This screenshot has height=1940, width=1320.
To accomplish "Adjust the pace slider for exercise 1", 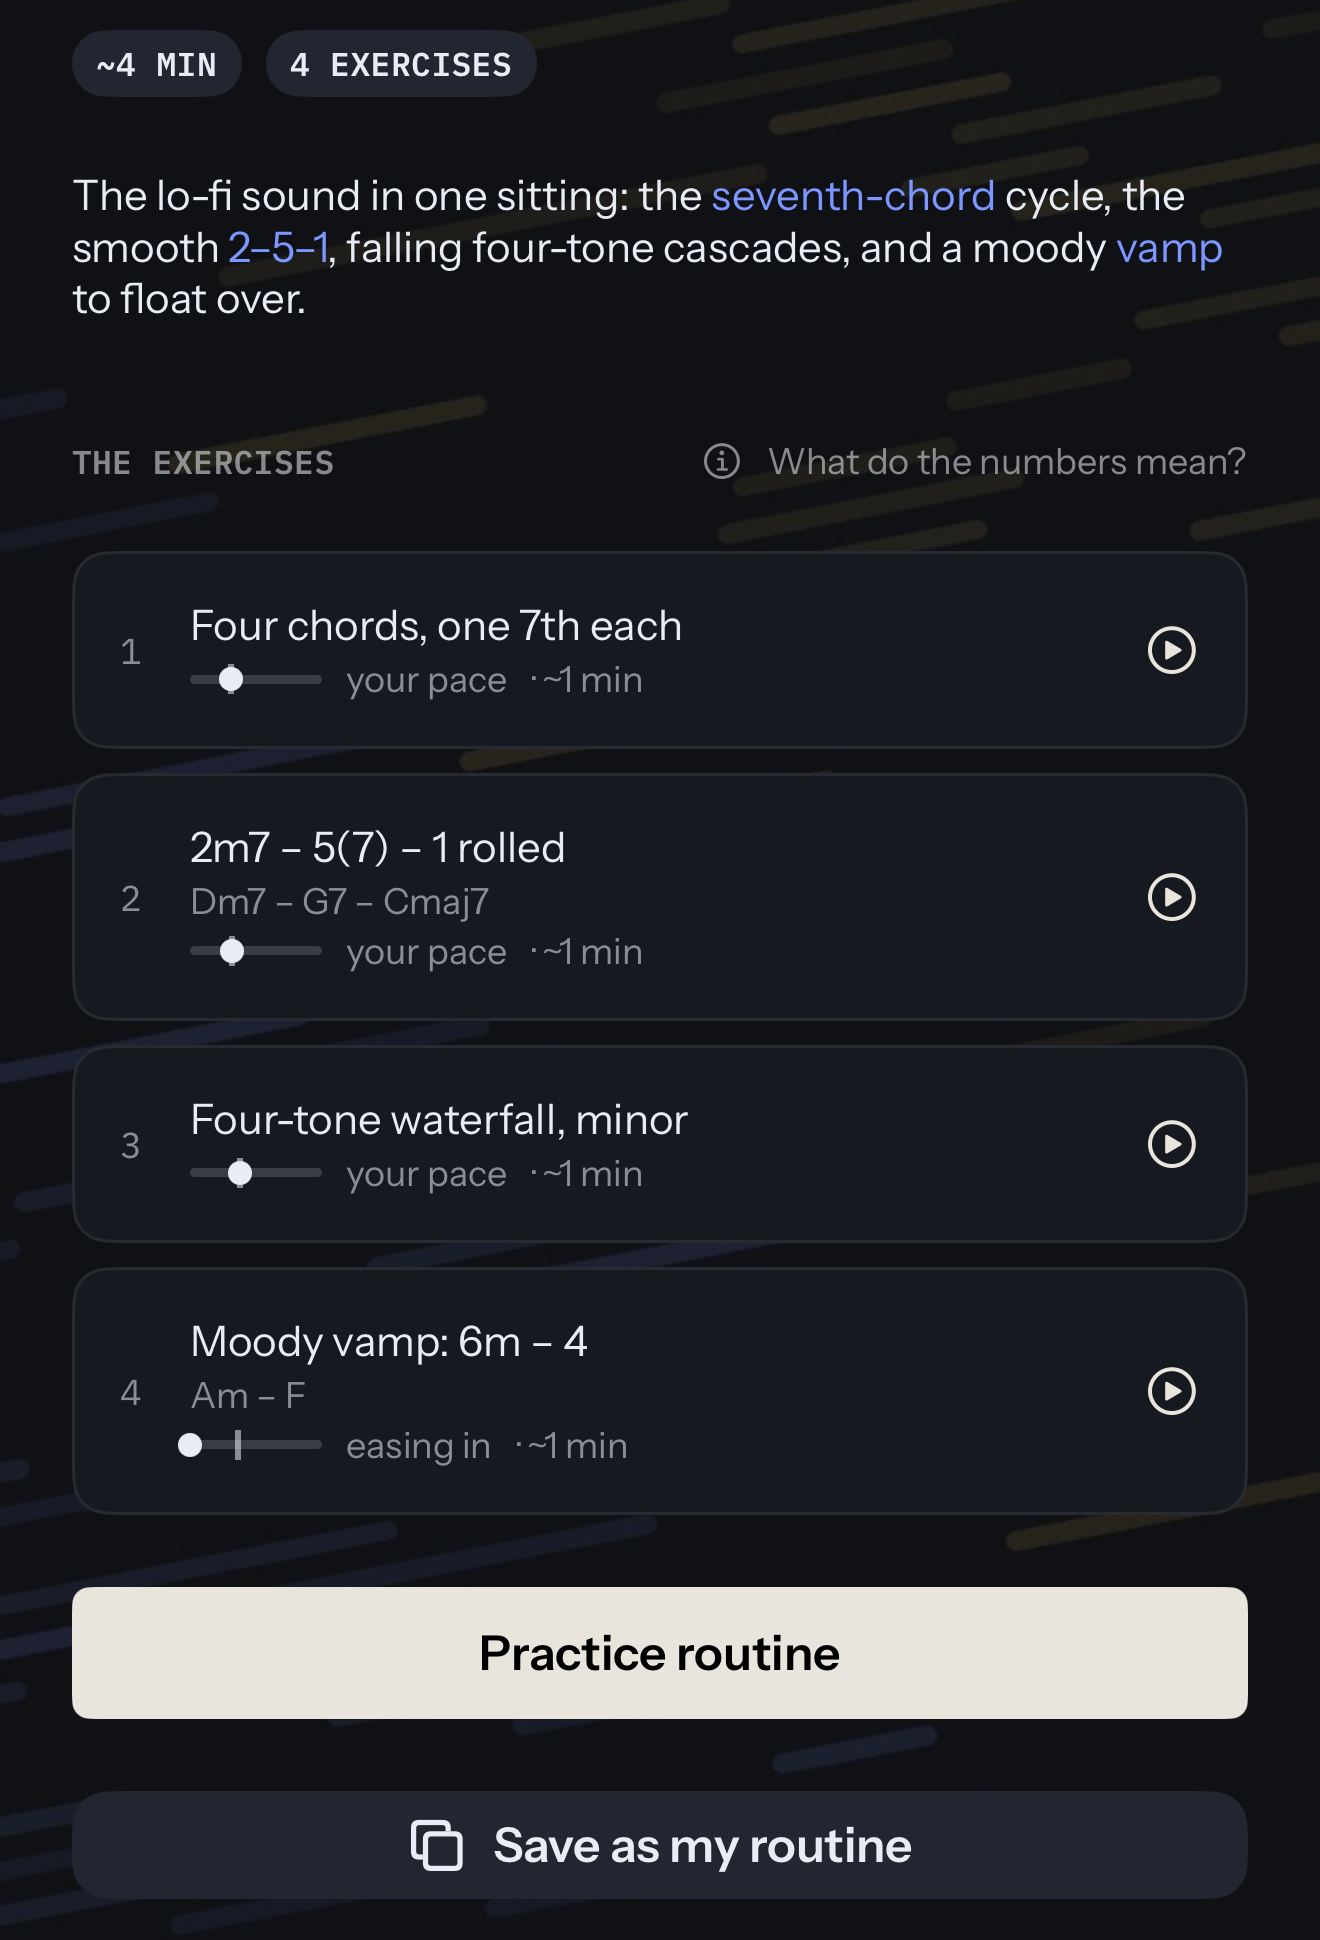I will click(256, 679).
